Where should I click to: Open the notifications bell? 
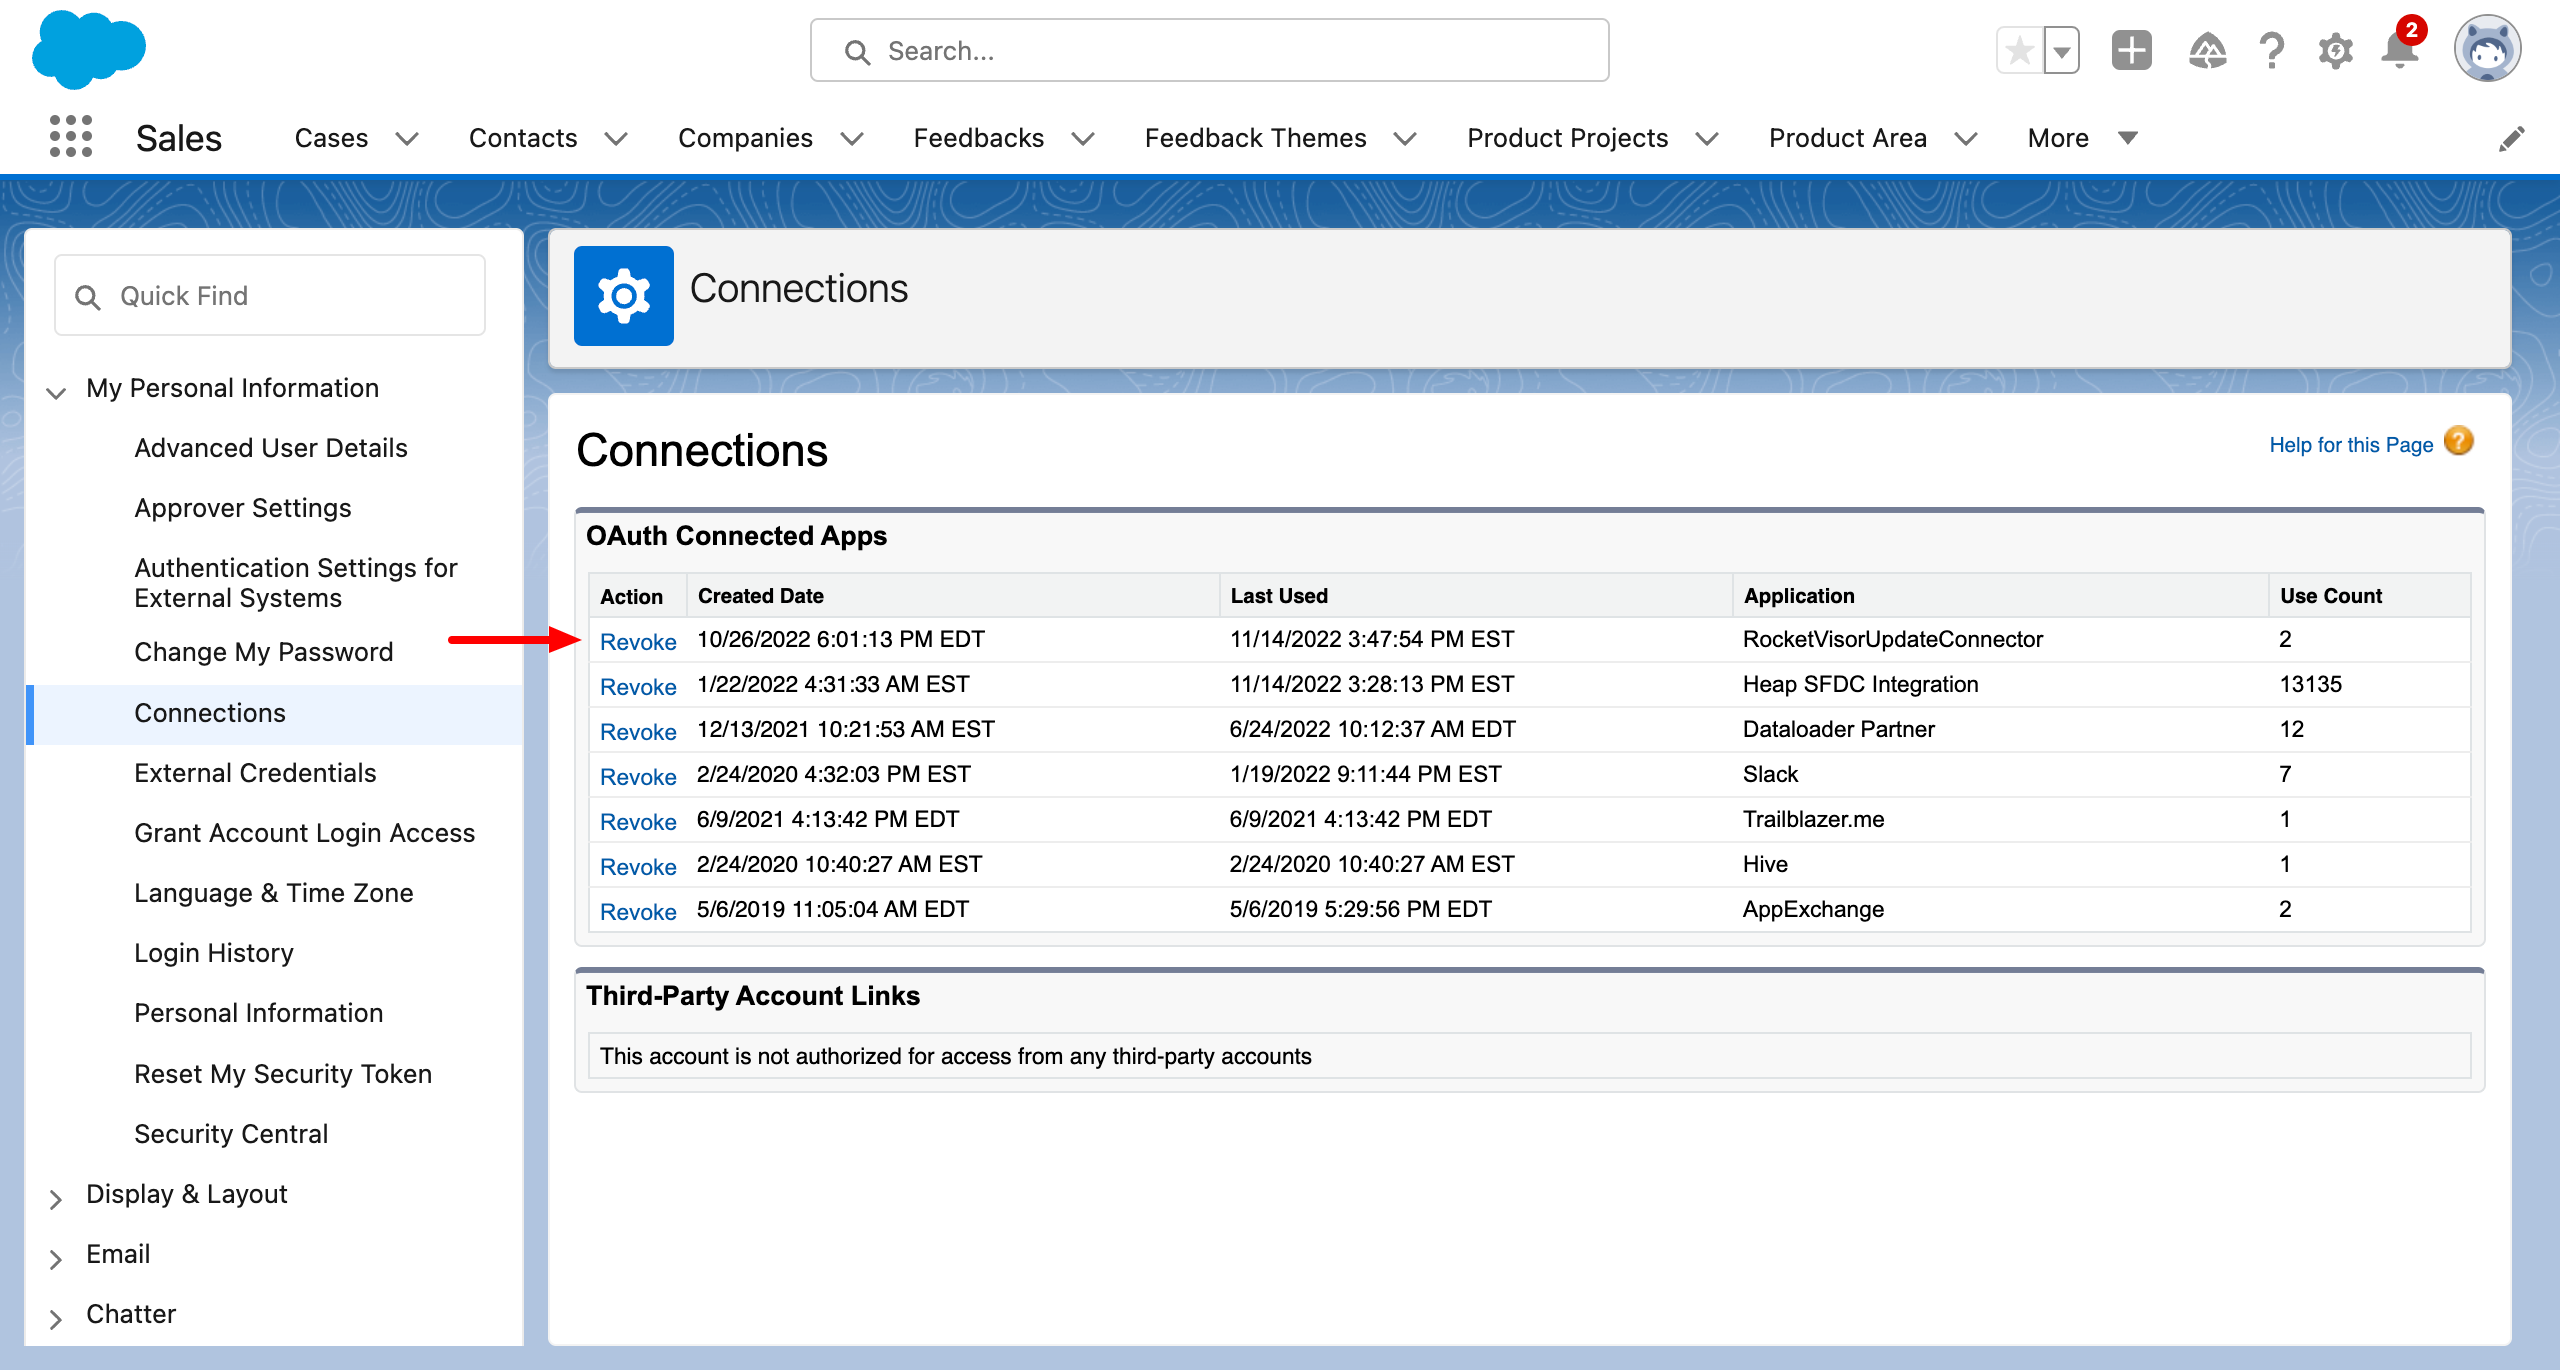[2399, 50]
